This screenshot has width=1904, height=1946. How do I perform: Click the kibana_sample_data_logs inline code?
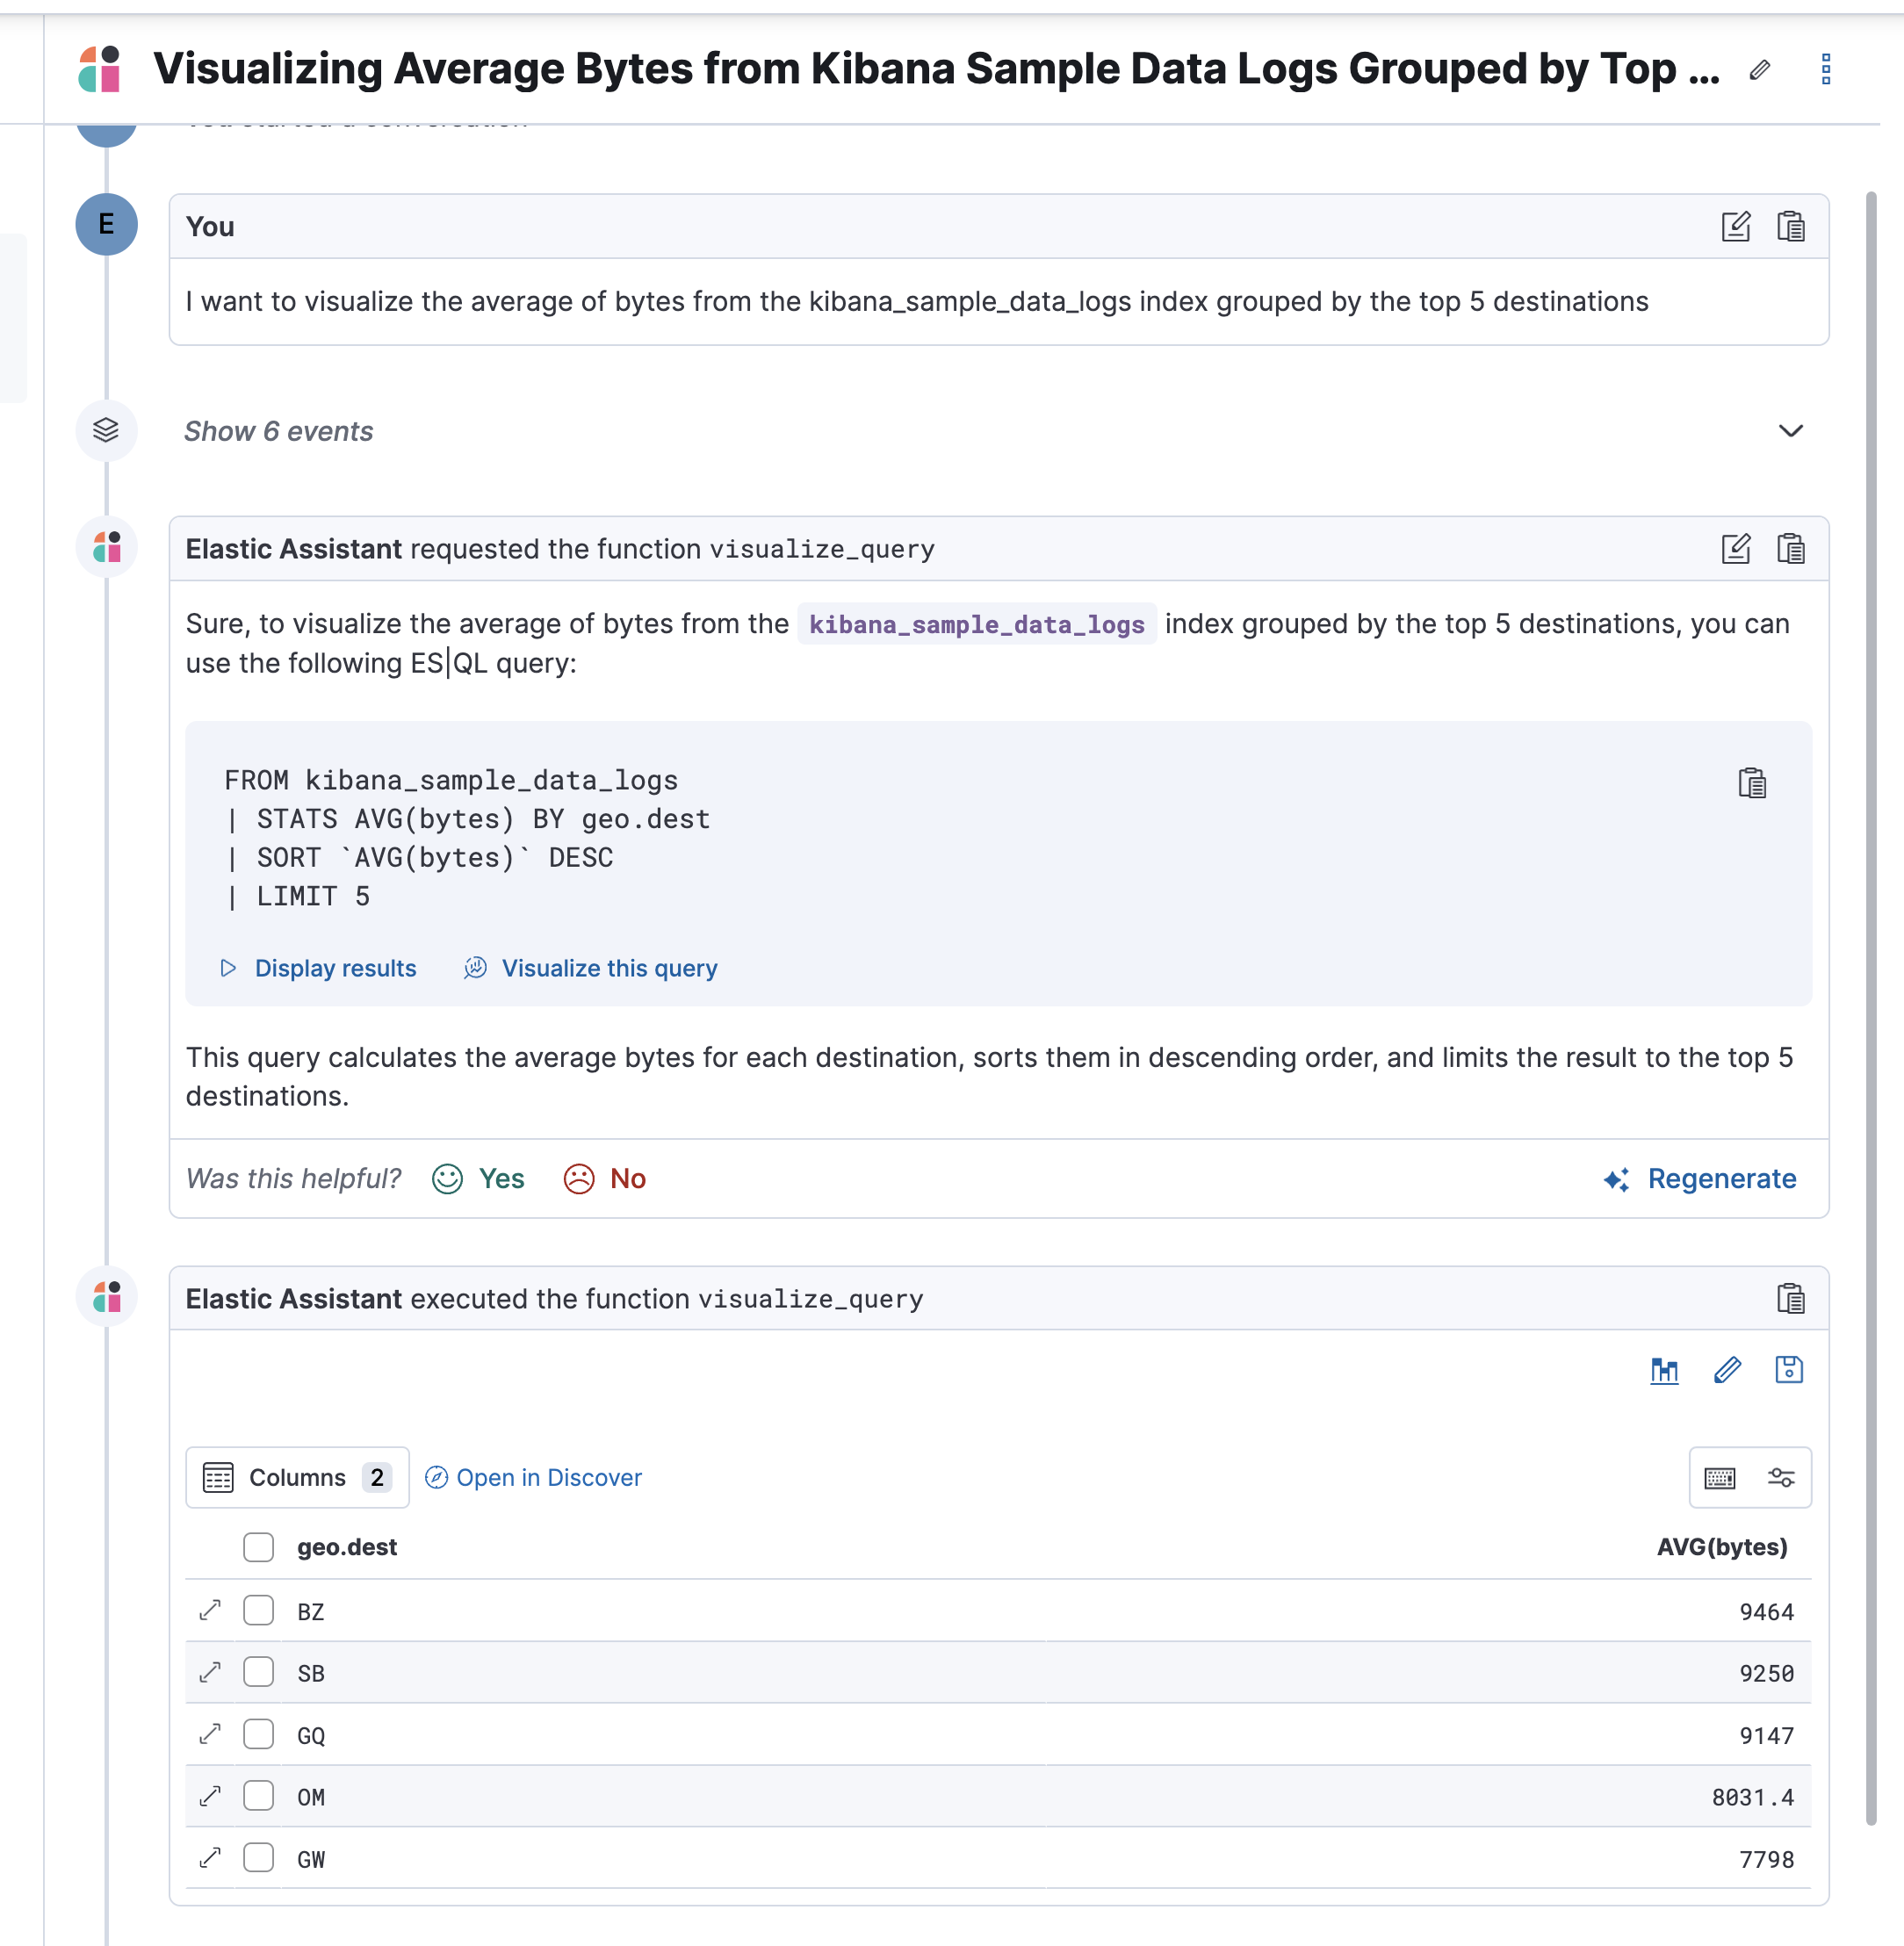[976, 624]
